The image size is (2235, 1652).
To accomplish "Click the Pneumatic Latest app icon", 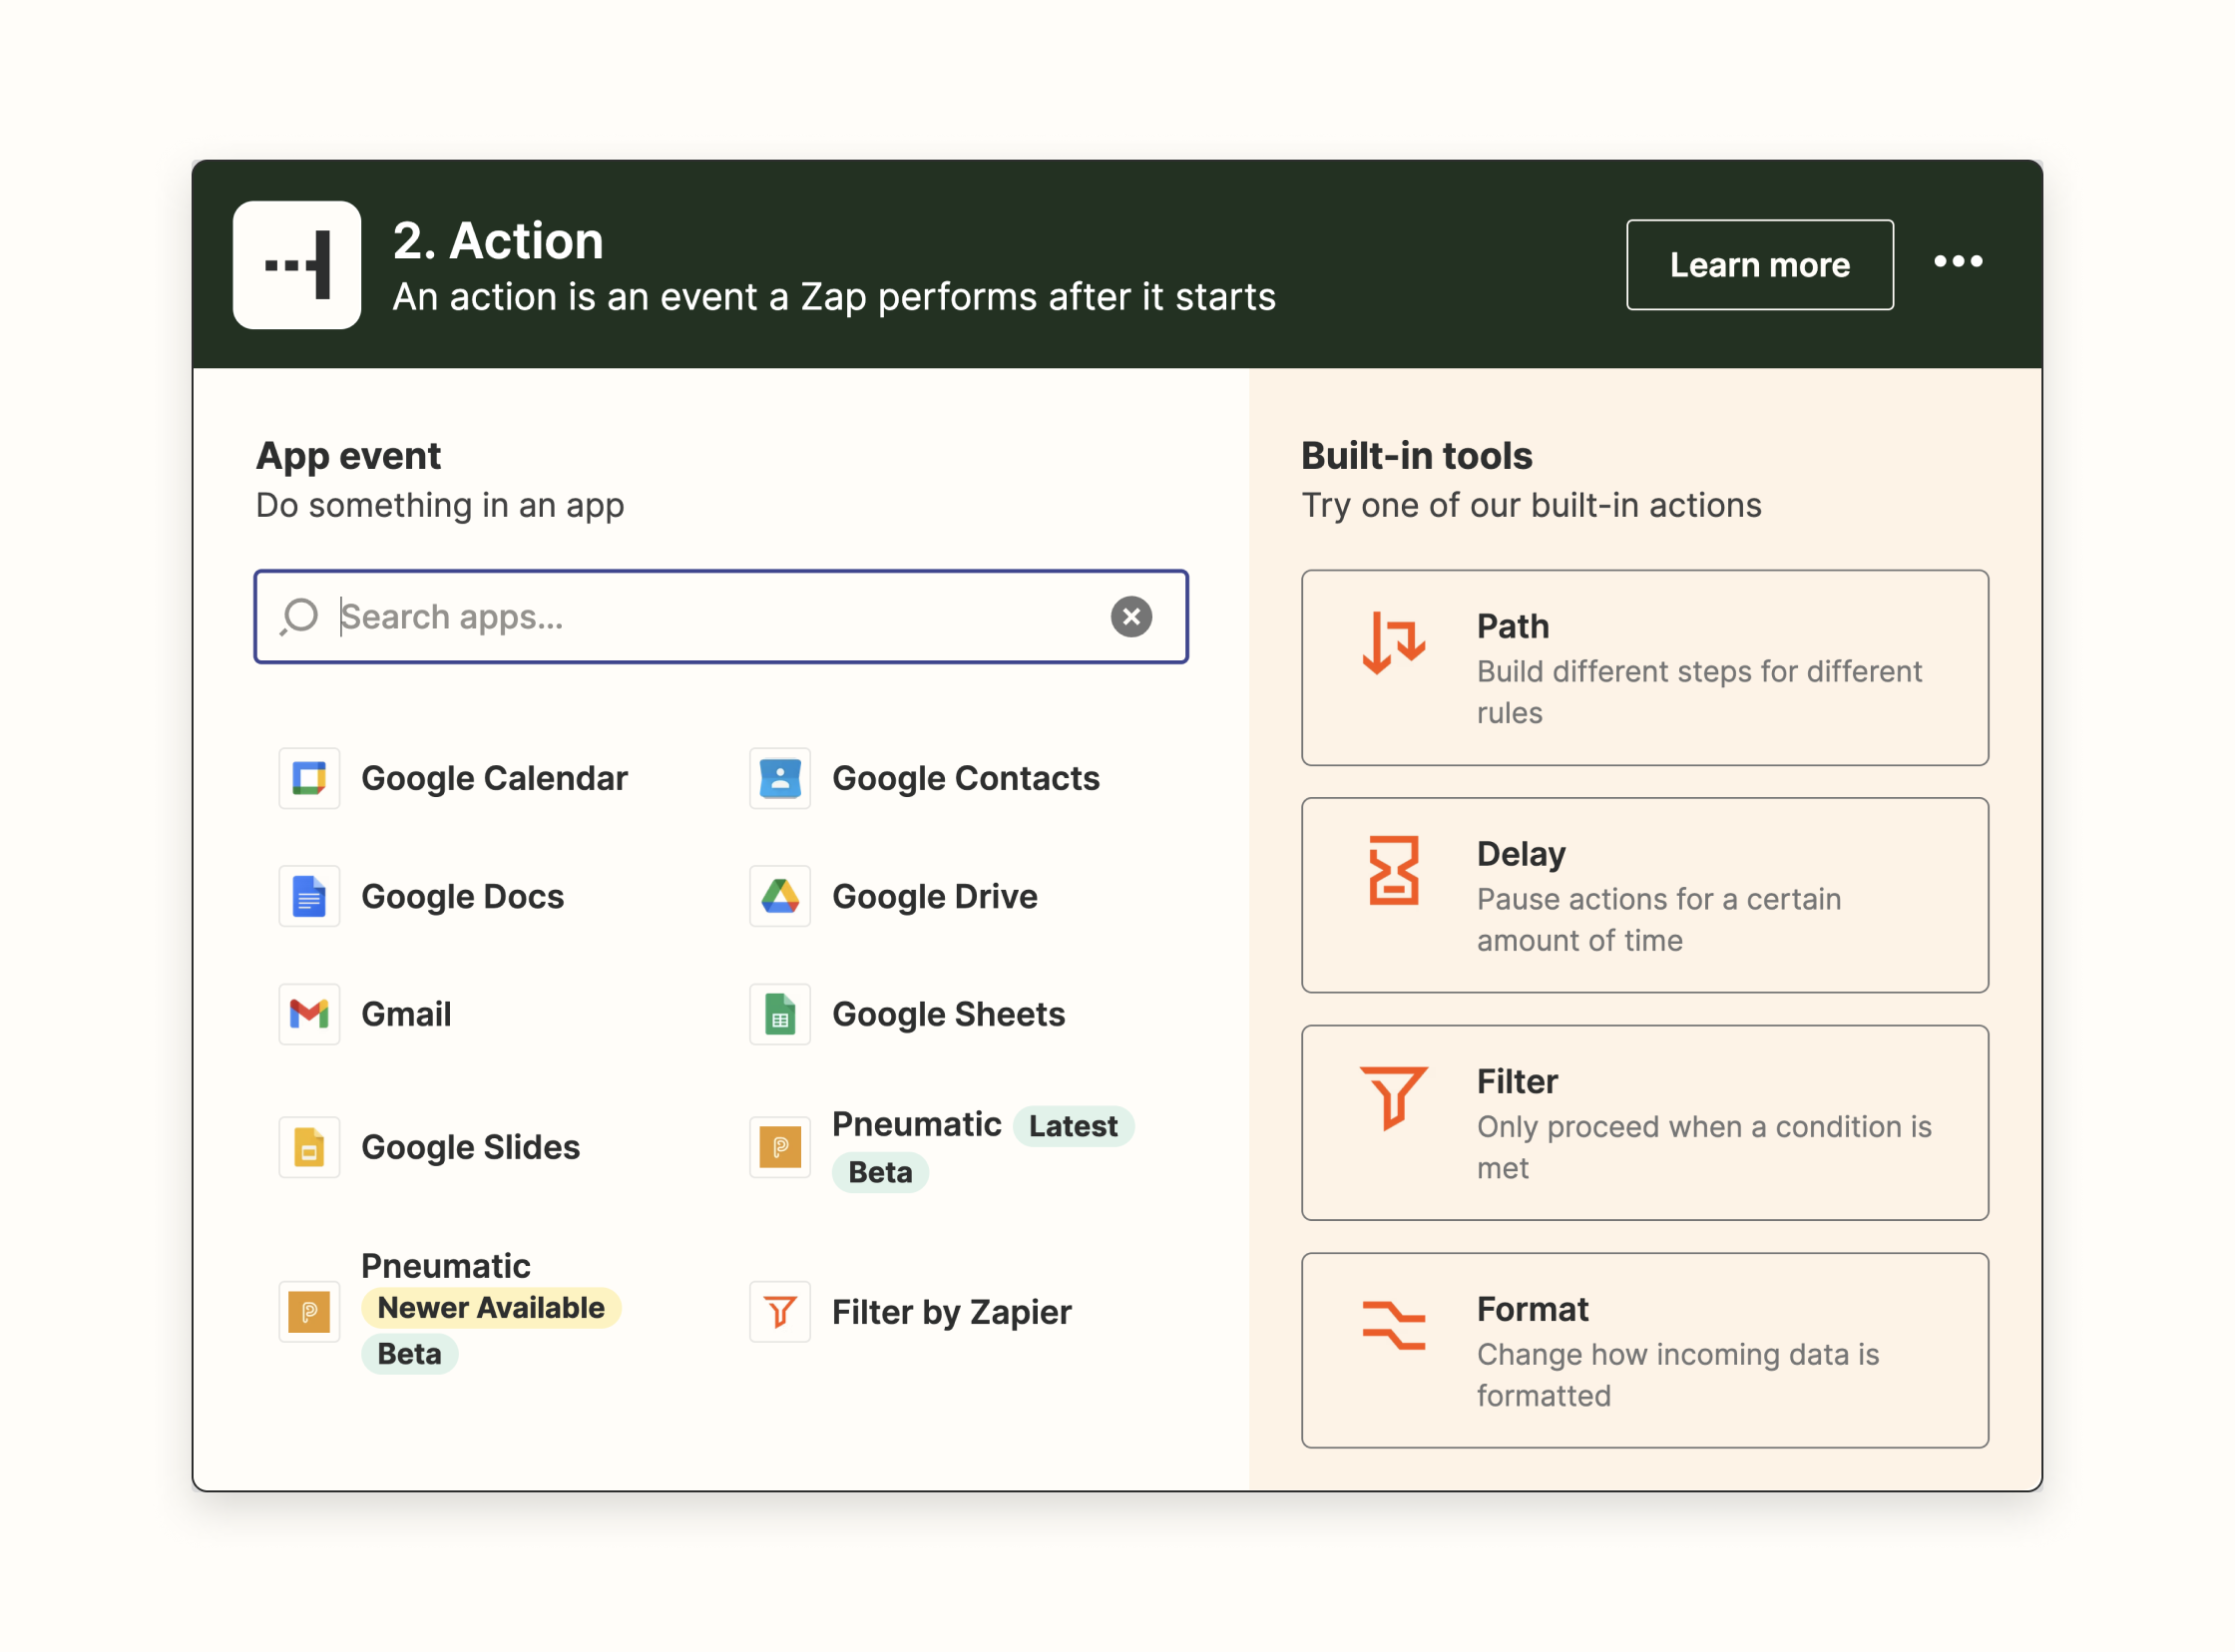I will pyautogui.click(x=780, y=1147).
